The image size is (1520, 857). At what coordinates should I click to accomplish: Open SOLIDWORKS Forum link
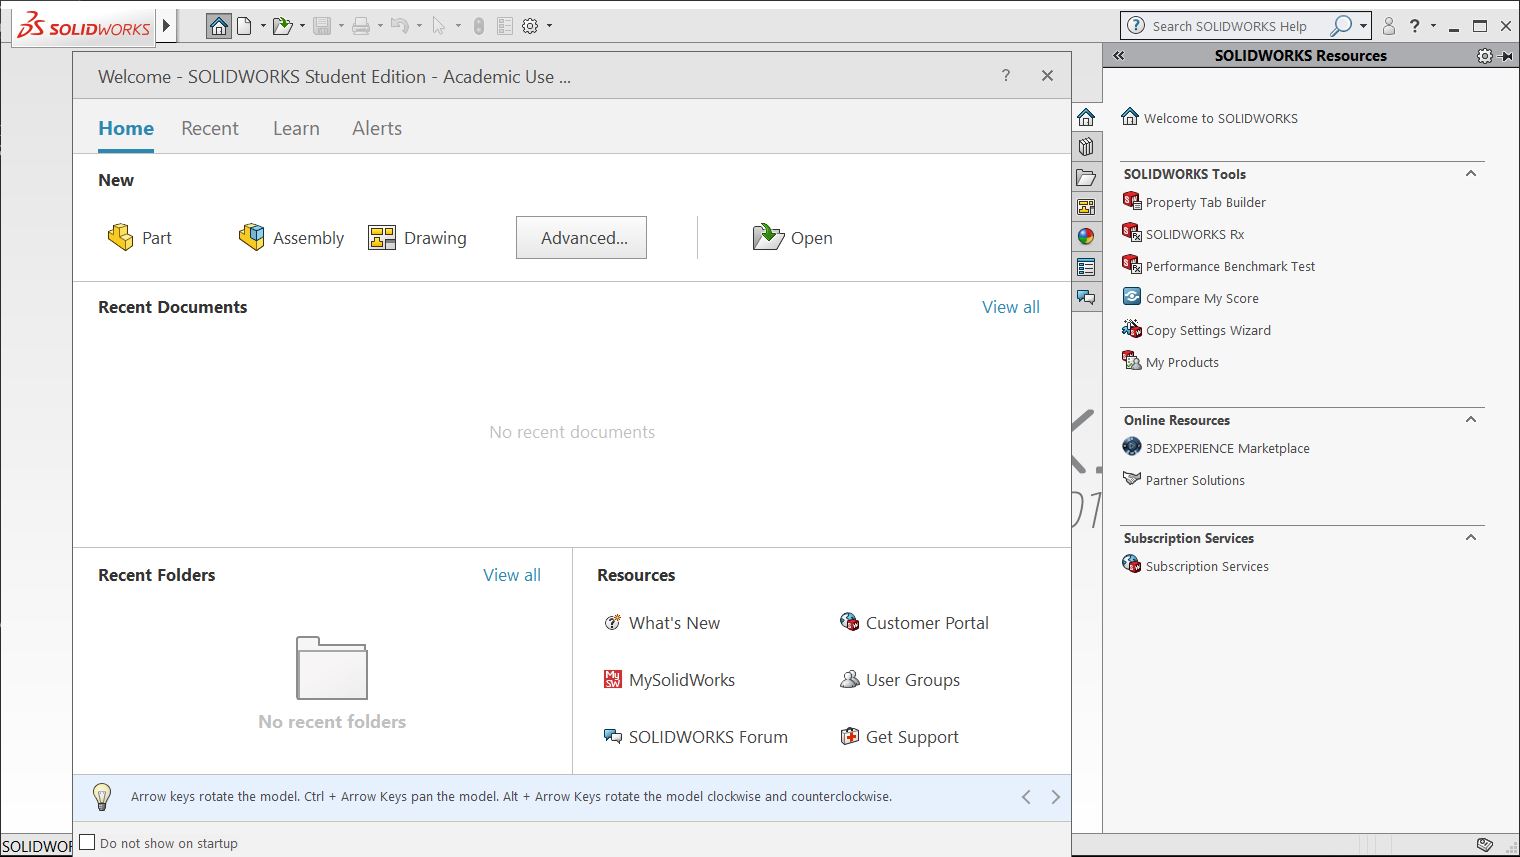[695, 737]
